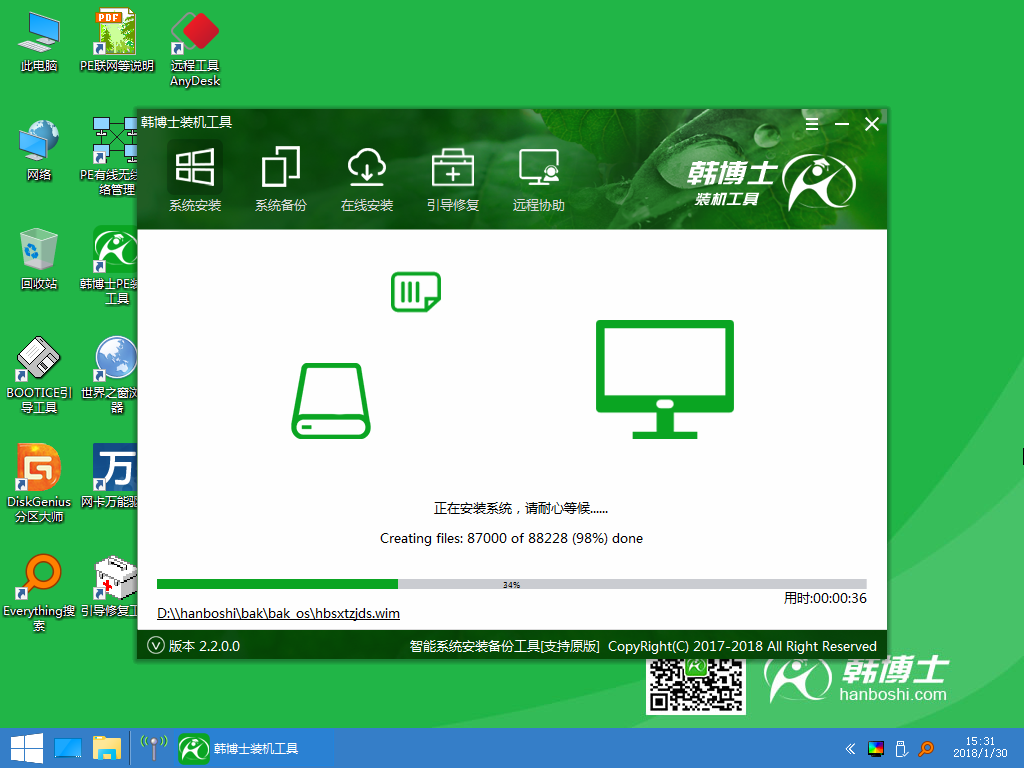Viewport: 1024px width, 768px height.
Task: Select 在线安装 (Online Install) function
Action: 367,178
